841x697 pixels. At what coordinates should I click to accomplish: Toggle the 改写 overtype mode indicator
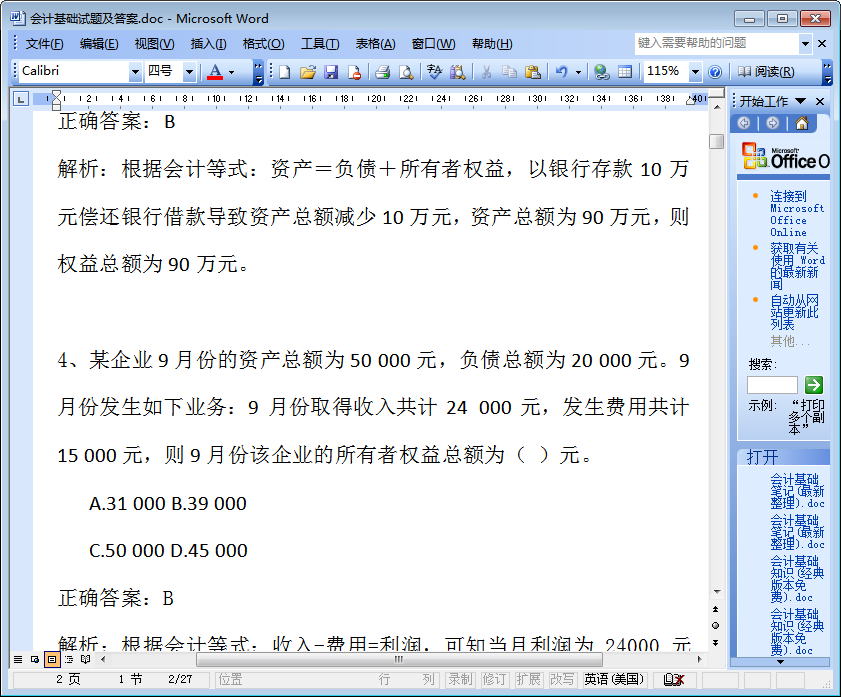coord(562,679)
